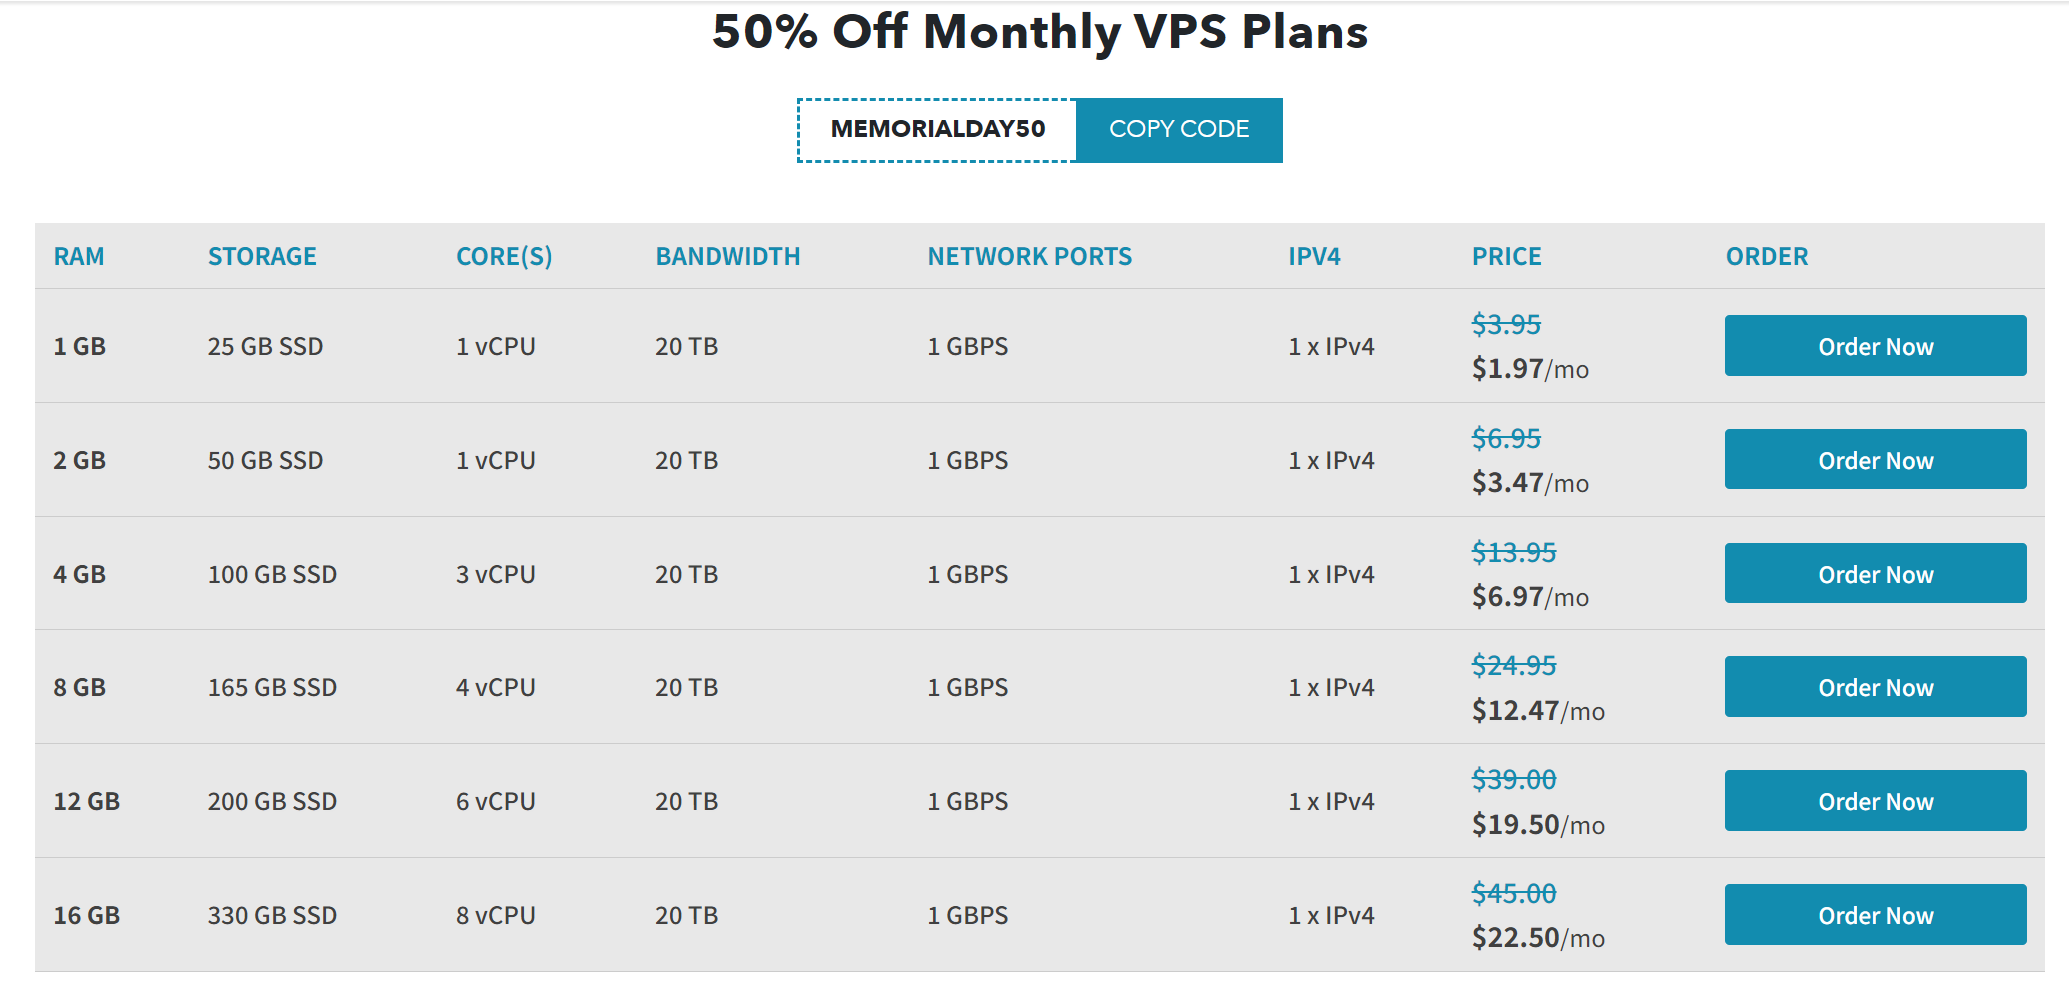
Task: Click the COPY CODE button
Action: (1179, 130)
